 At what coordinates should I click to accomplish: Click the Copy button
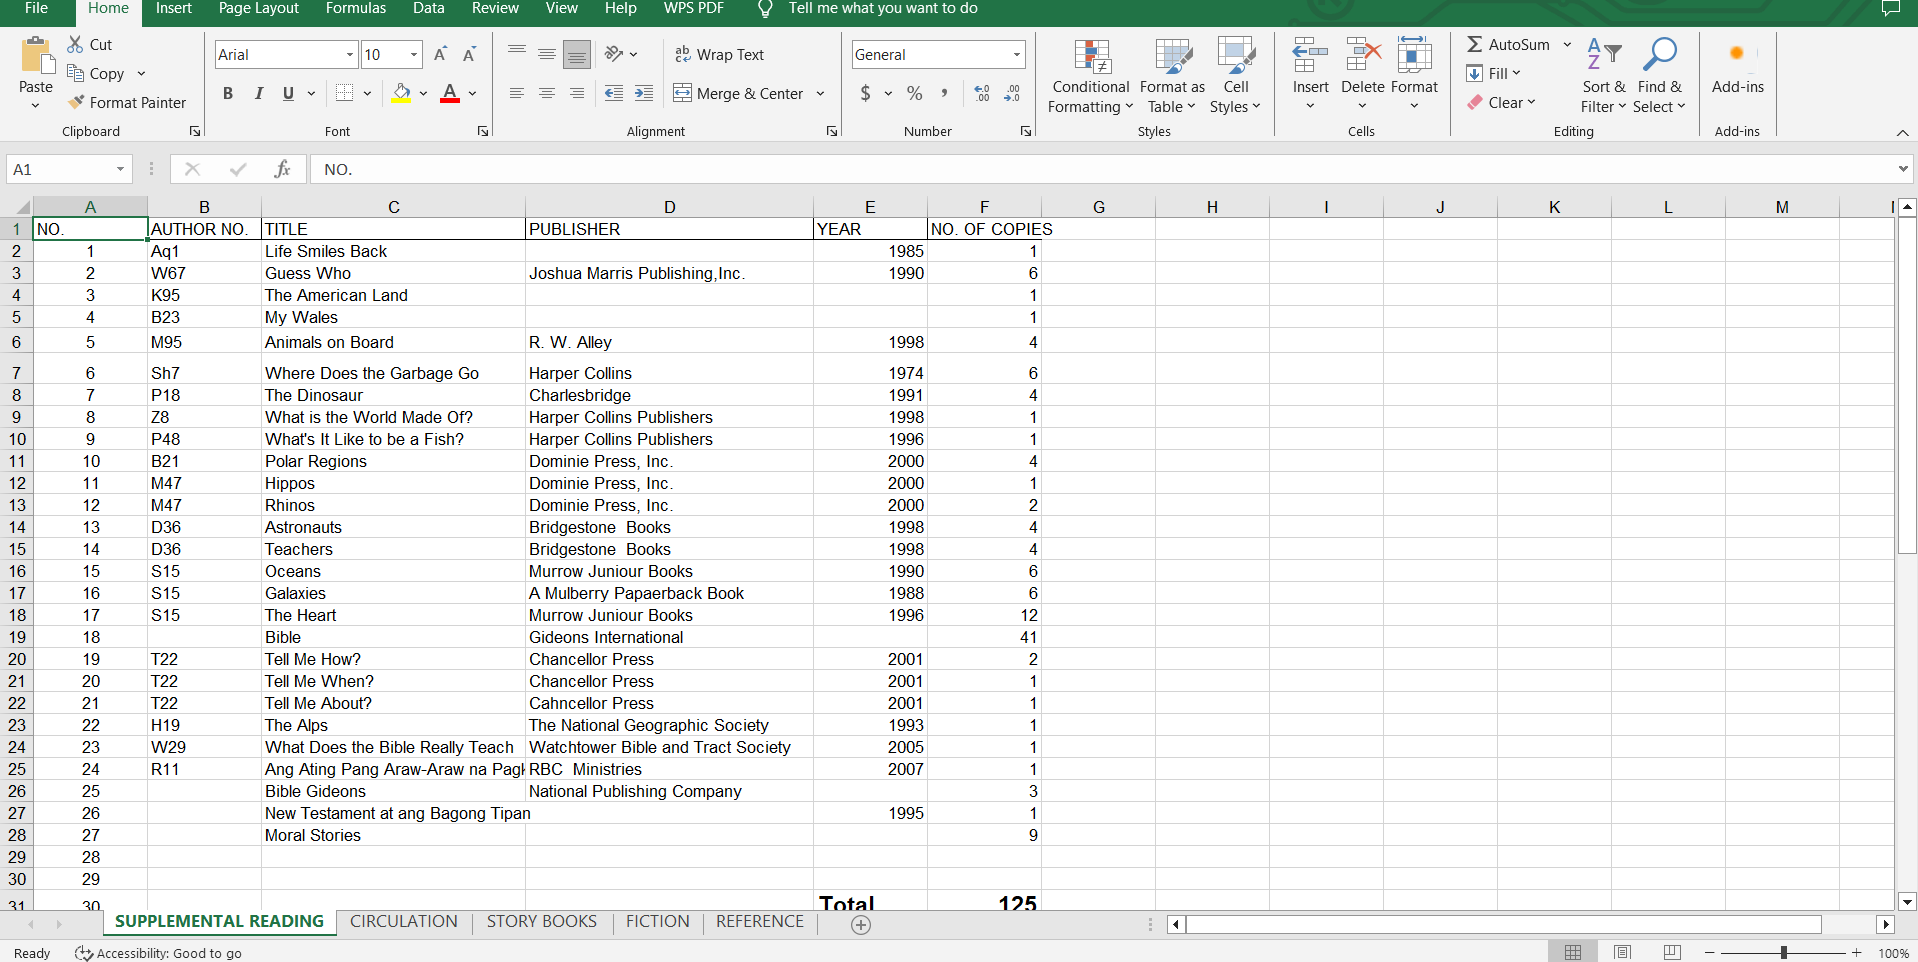point(96,73)
